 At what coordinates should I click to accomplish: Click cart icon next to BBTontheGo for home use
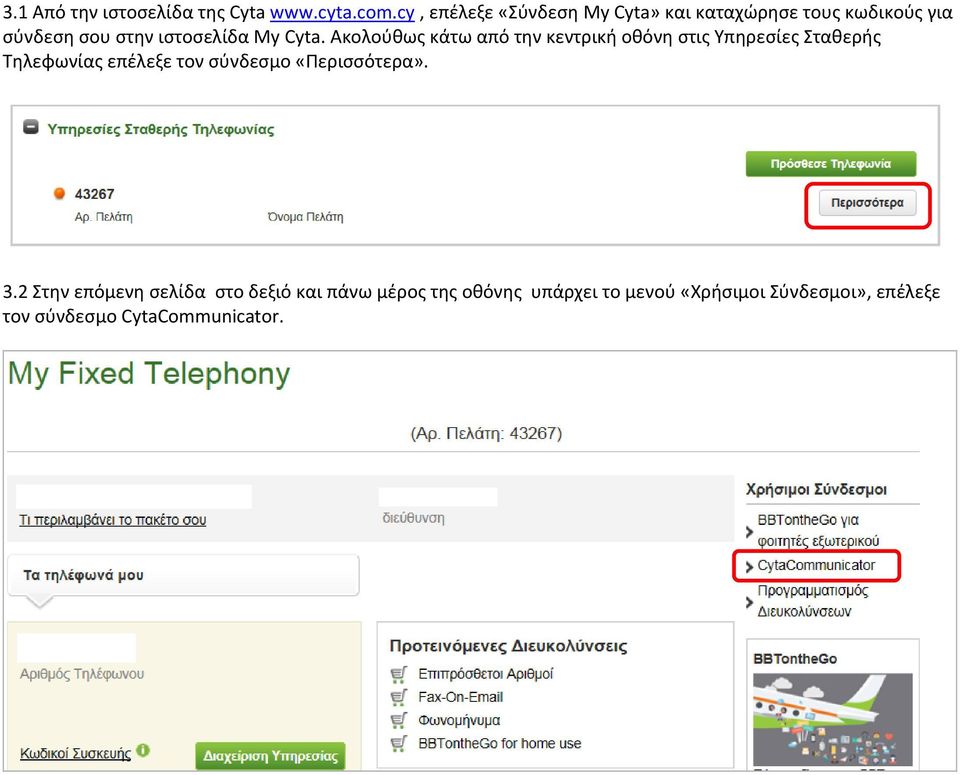coord(399,744)
